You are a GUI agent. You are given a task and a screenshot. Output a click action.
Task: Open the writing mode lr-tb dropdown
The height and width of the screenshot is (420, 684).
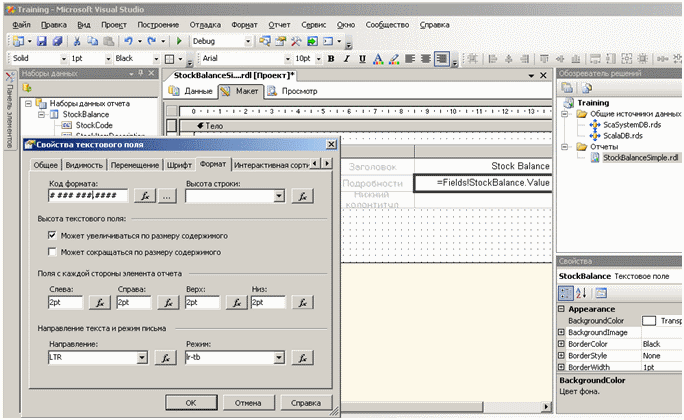[279, 358]
